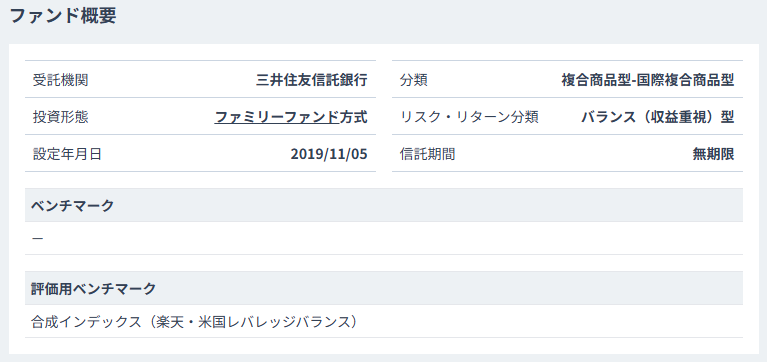Click the 2019/11/05 date value
This screenshot has width=767, height=362.
click(329, 154)
